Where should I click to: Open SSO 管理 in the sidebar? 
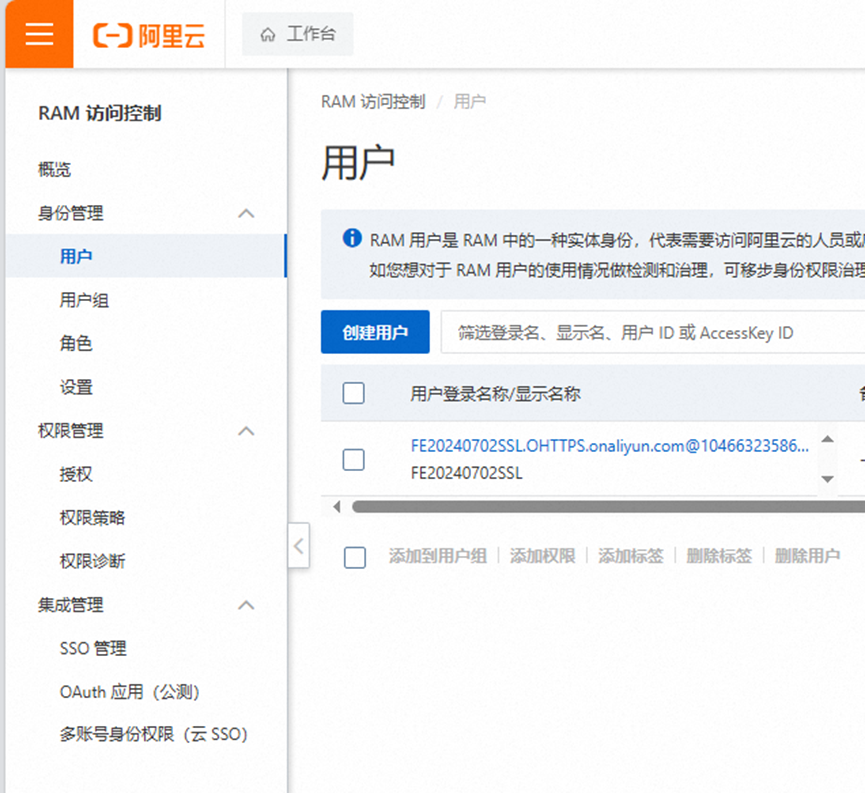coord(93,648)
